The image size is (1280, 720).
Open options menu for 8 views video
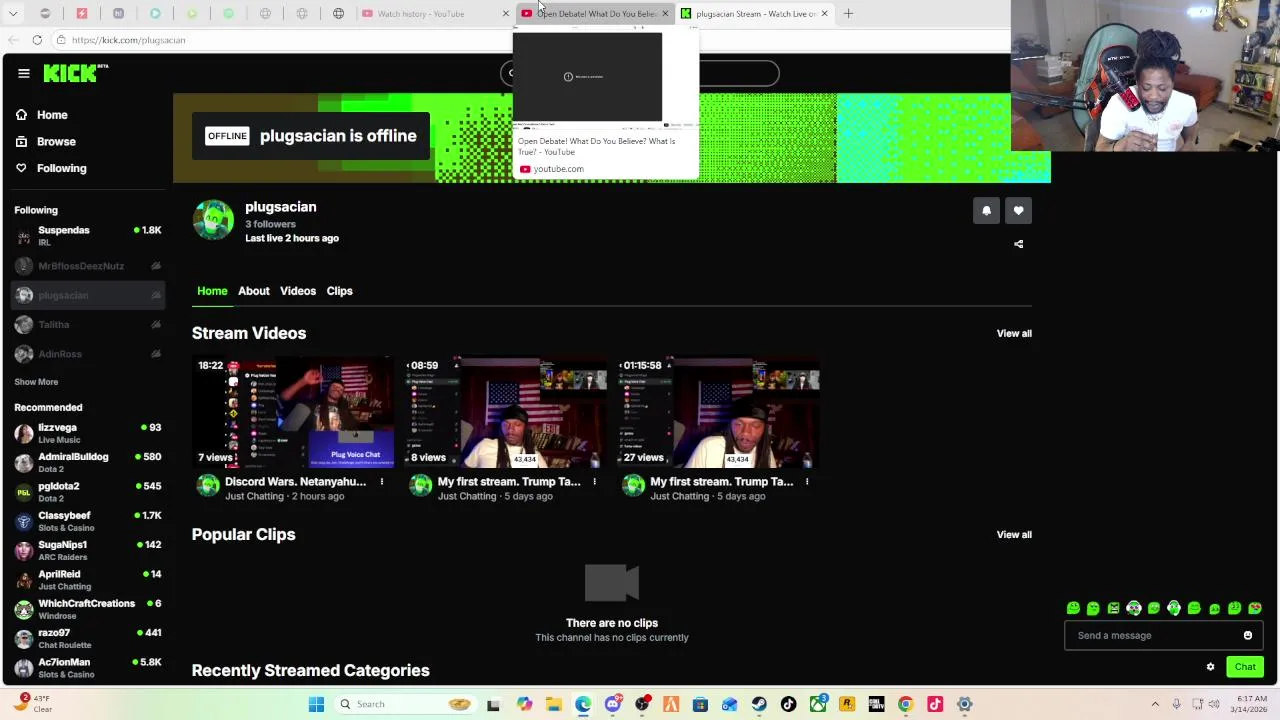594,482
